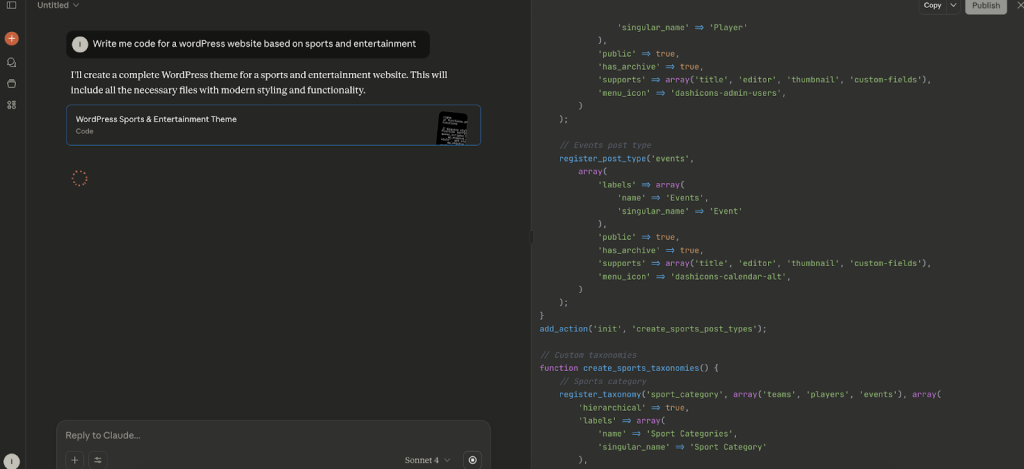
Task: Start a new chat with plus icon
Action: [11, 39]
